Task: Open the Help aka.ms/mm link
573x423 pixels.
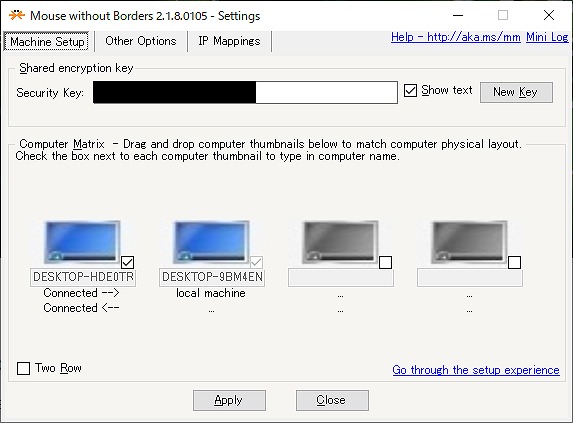Action: pyautogui.click(x=456, y=37)
